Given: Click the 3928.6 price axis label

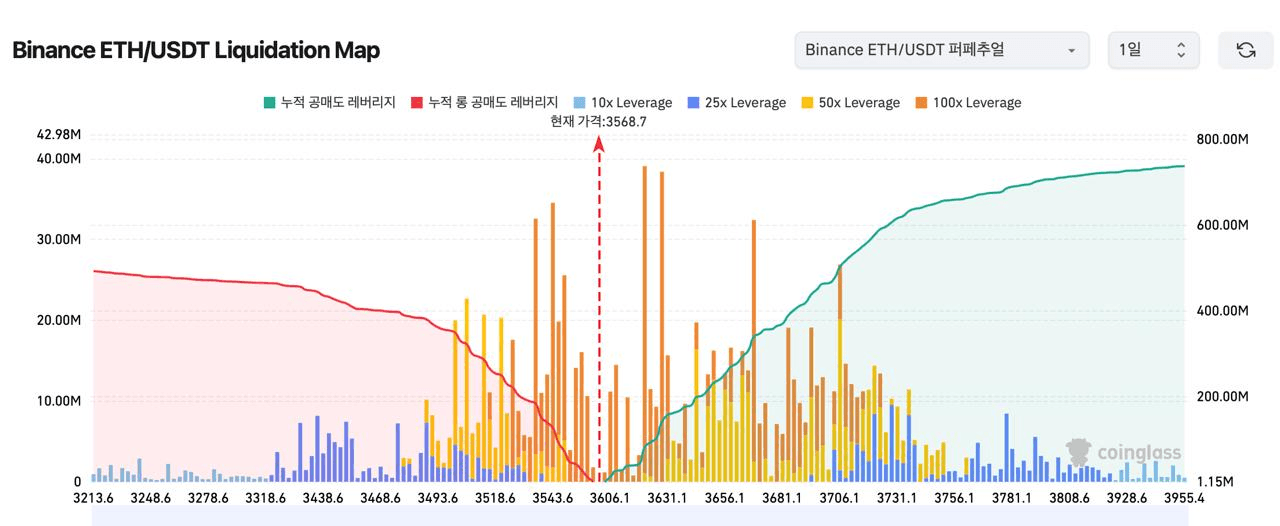Looking at the screenshot, I should 1125,497.
